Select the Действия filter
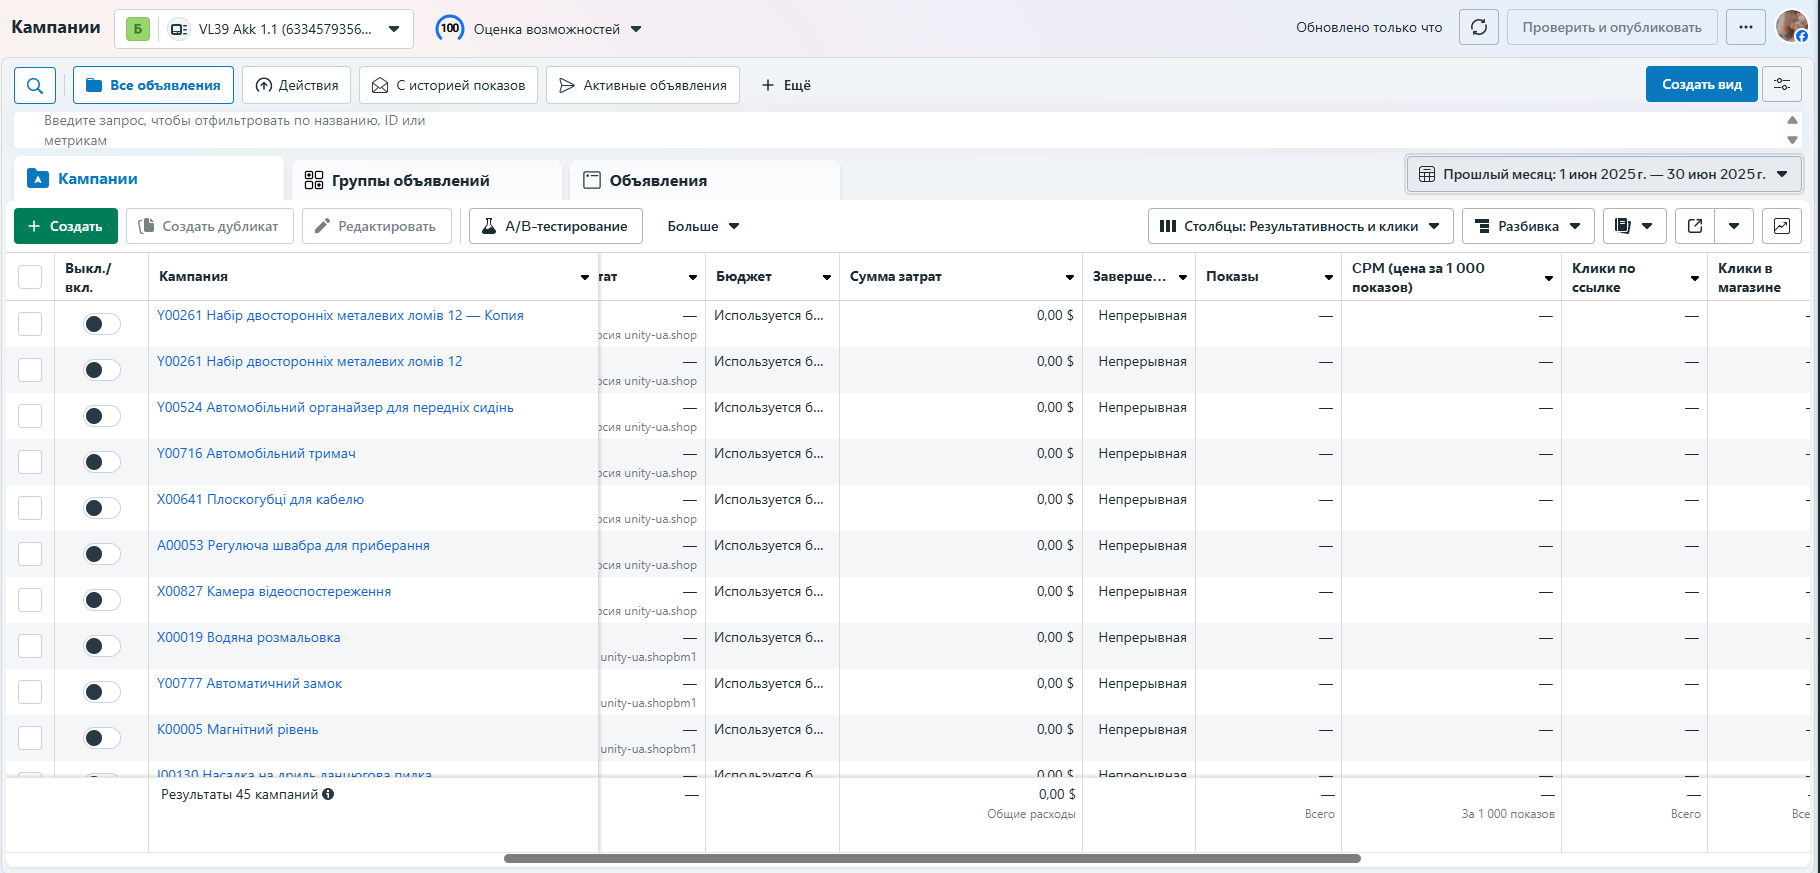Viewport: 1820px width, 873px height. click(x=296, y=85)
